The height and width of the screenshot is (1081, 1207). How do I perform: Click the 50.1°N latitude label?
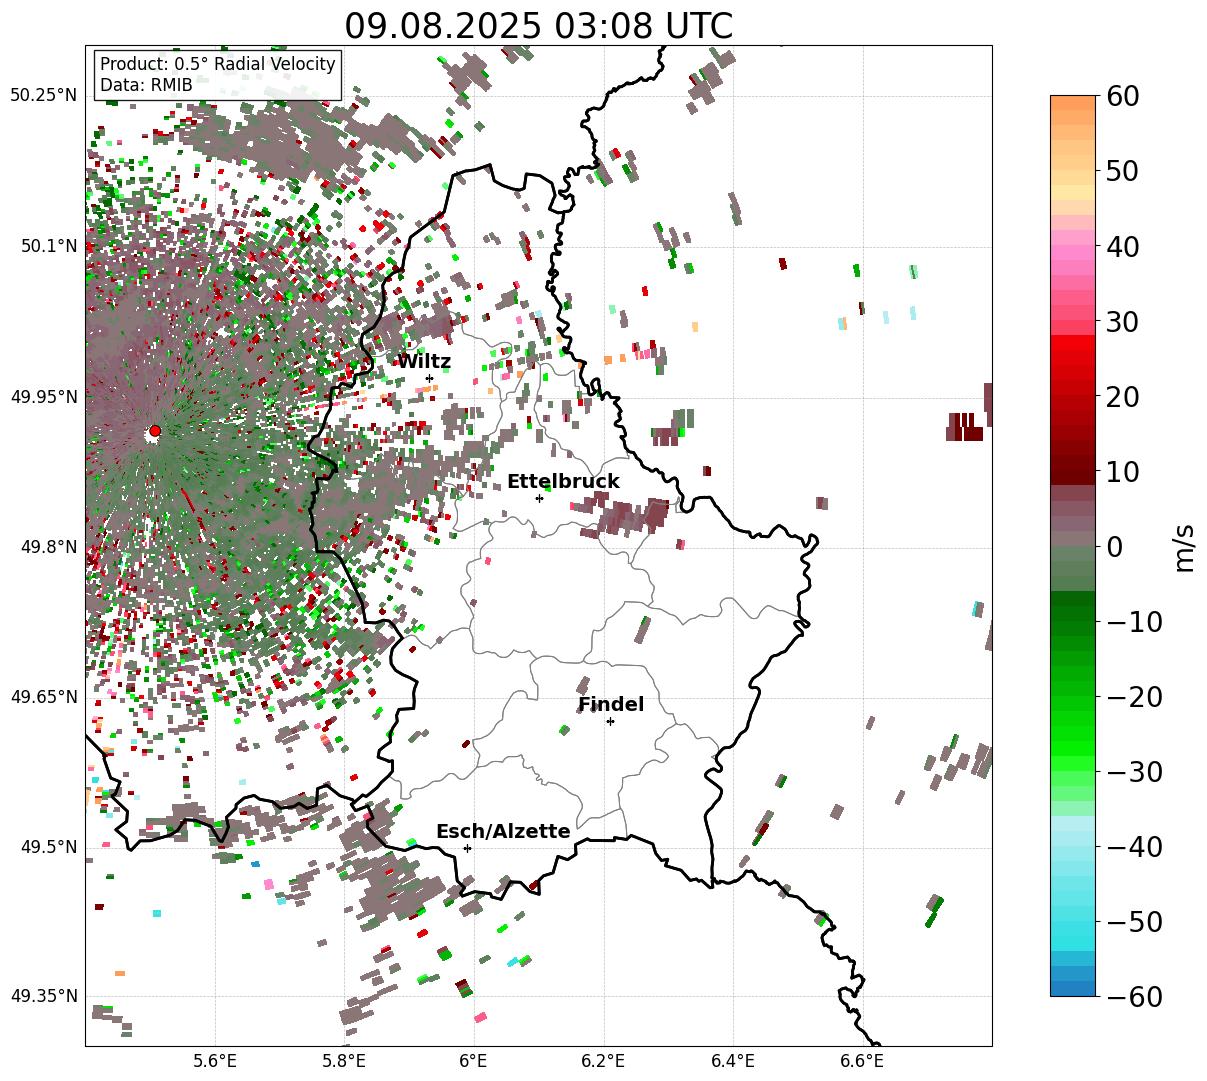[48, 246]
